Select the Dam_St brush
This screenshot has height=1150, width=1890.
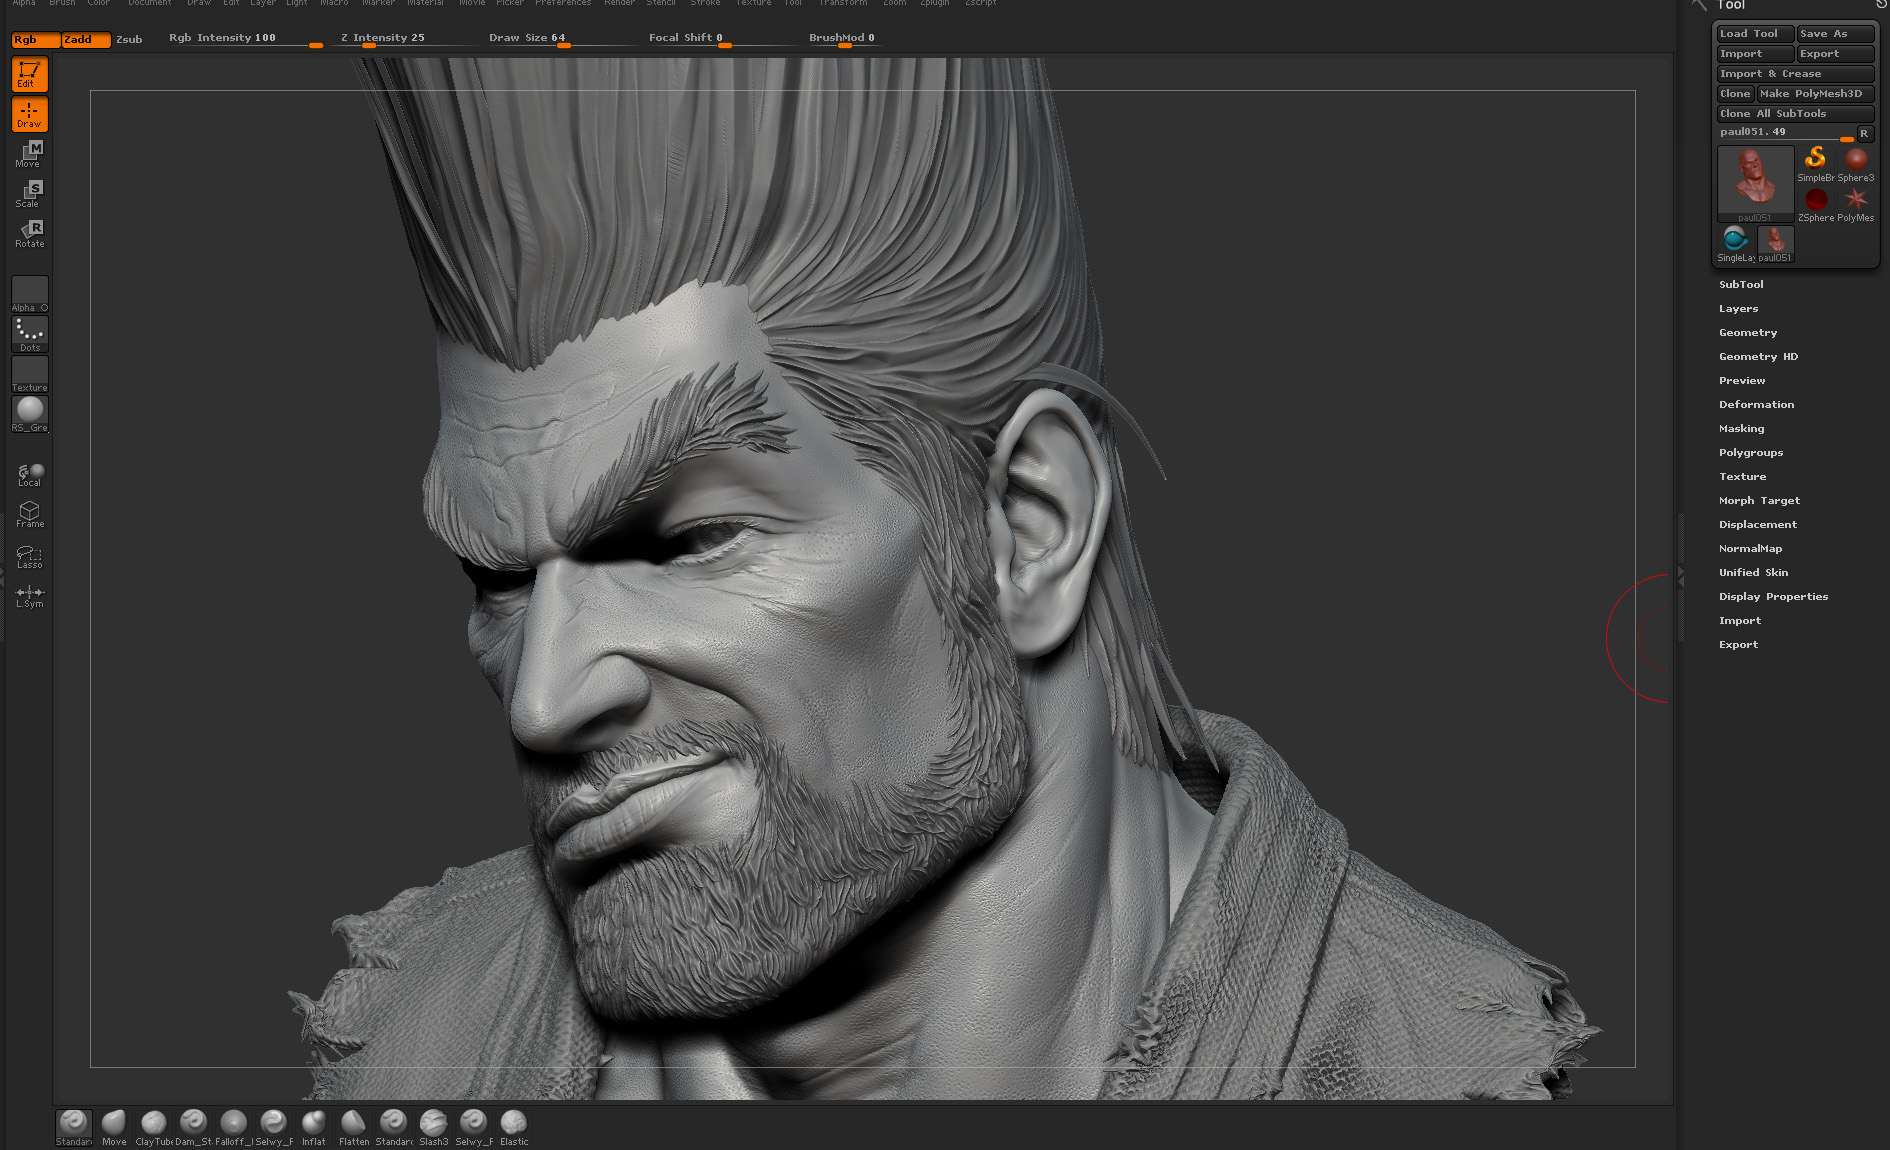tap(194, 1127)
